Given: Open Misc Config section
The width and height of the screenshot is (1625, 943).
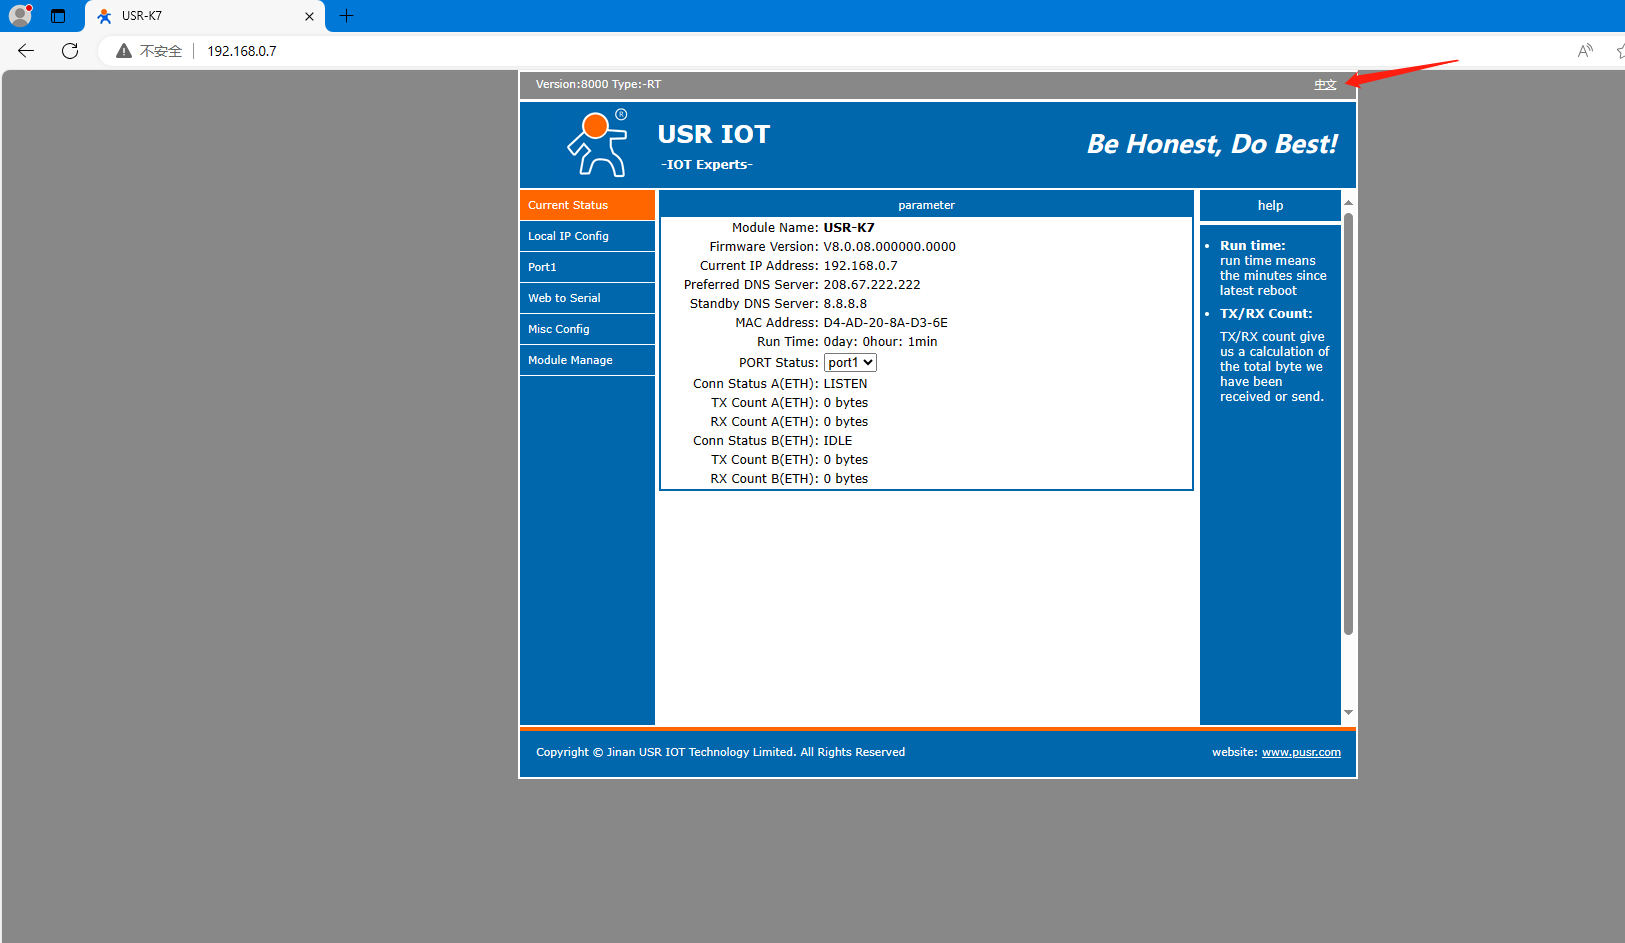Looking at the screenshot, I should pos(587,329).
